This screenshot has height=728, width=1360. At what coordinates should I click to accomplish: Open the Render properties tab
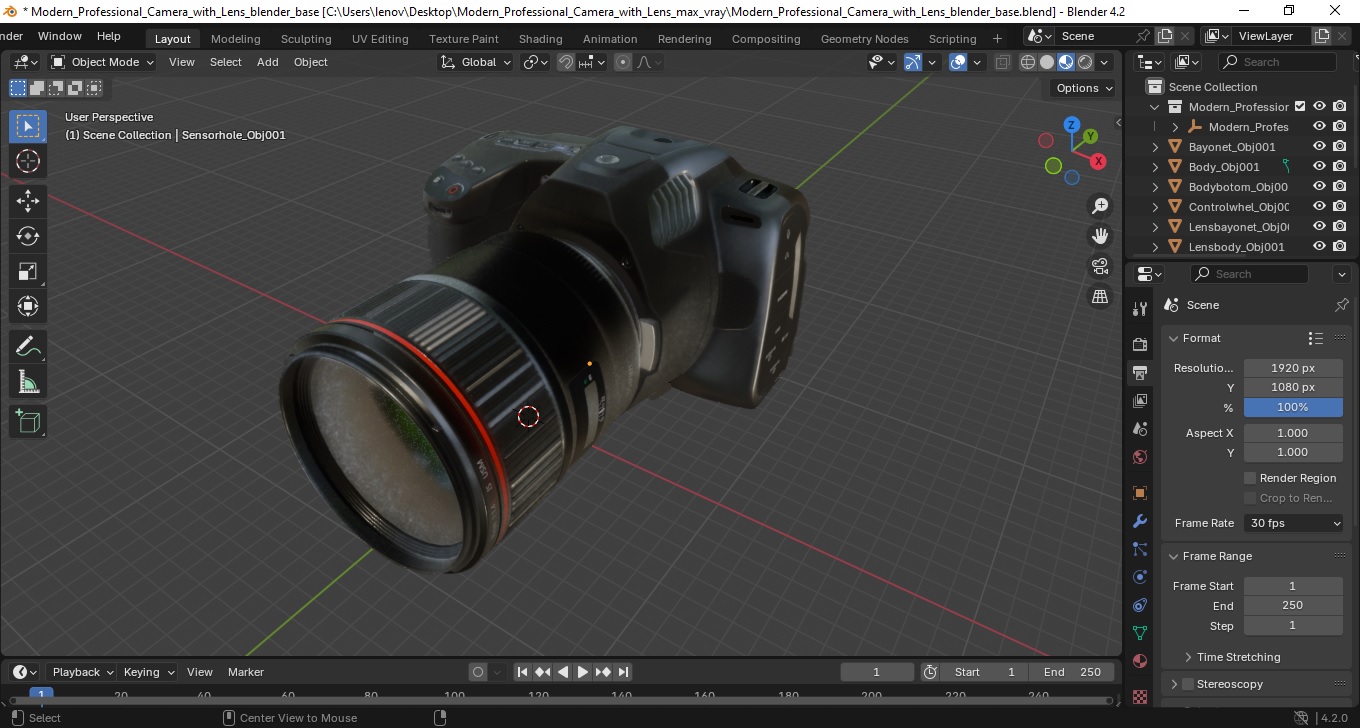point(1139,344)
